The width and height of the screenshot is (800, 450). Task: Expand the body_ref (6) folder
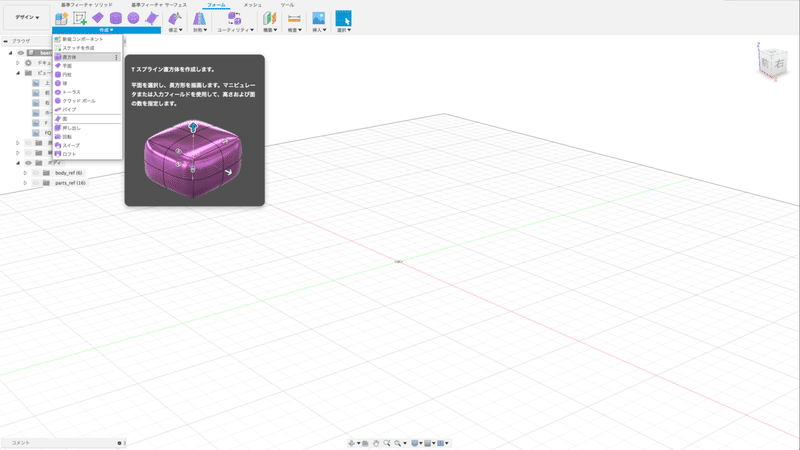25,173
